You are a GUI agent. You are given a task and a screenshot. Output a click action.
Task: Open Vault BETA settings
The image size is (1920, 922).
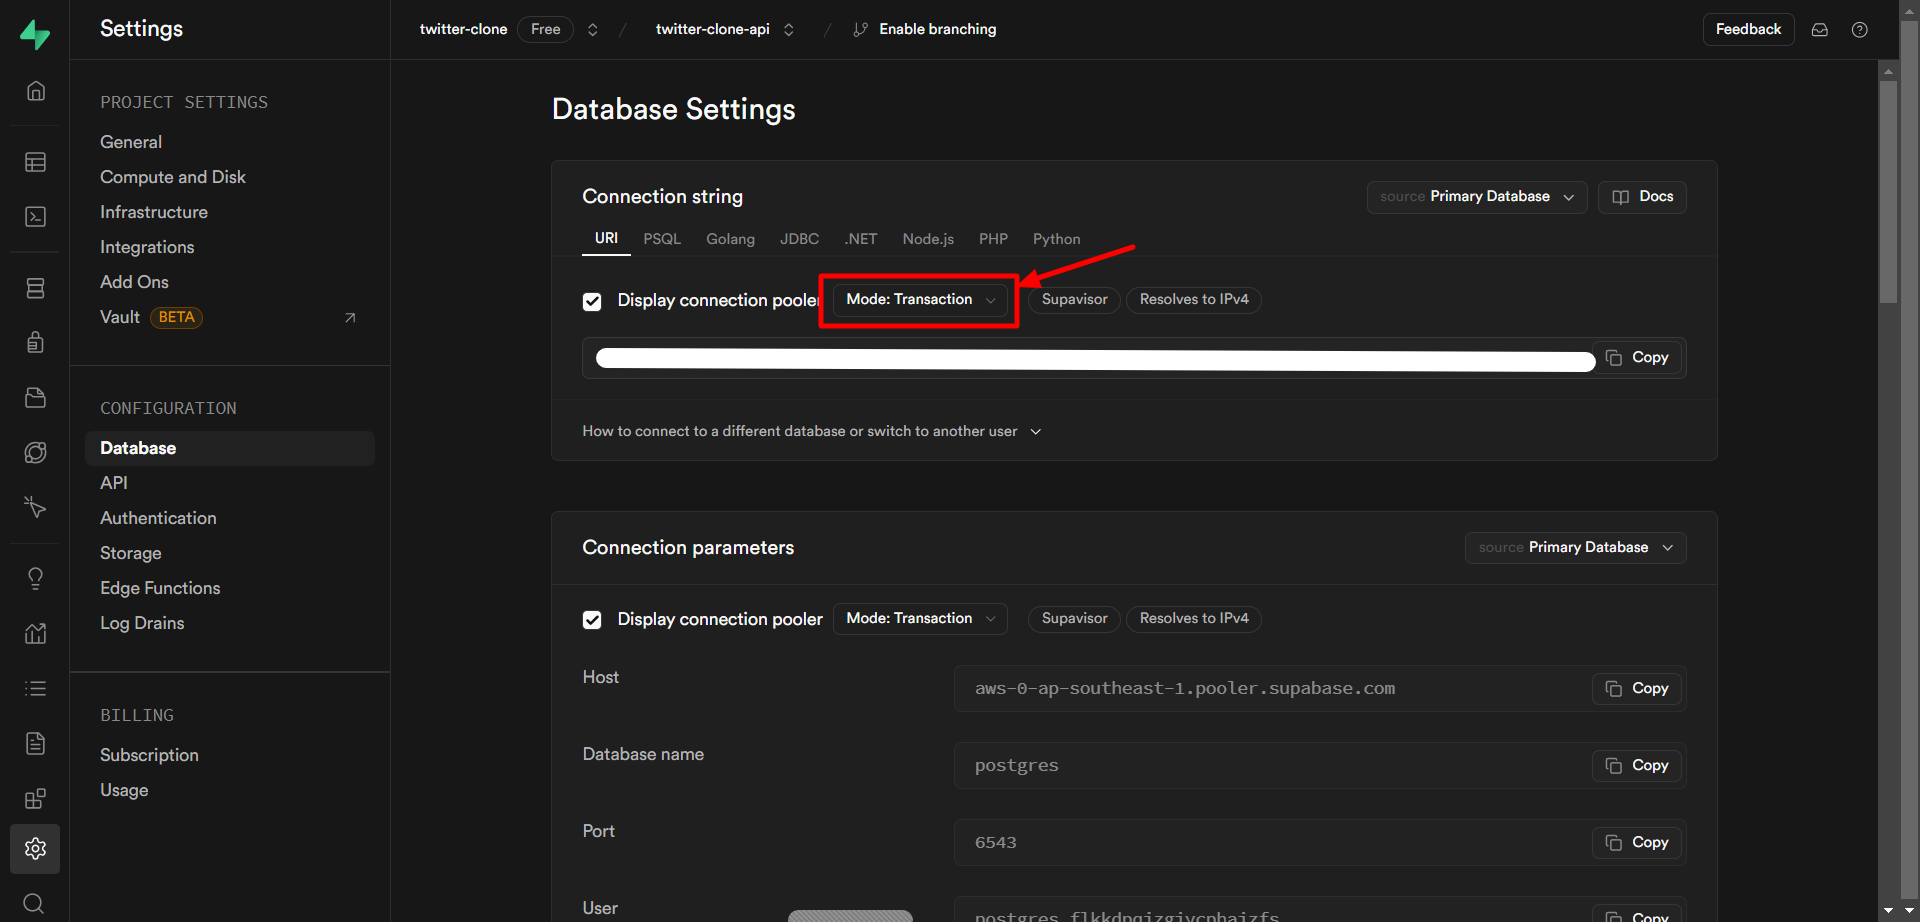pos(150,317)
